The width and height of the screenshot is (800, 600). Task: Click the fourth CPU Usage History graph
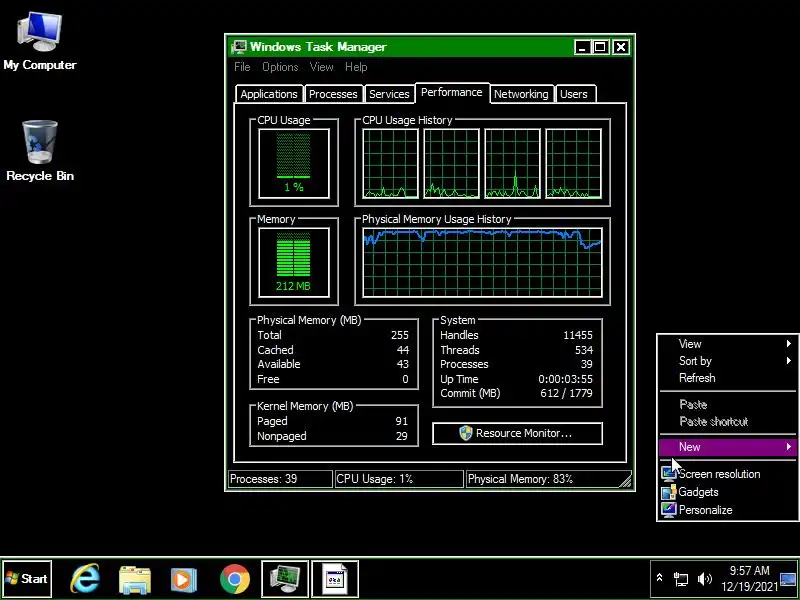tap(573, 163)
